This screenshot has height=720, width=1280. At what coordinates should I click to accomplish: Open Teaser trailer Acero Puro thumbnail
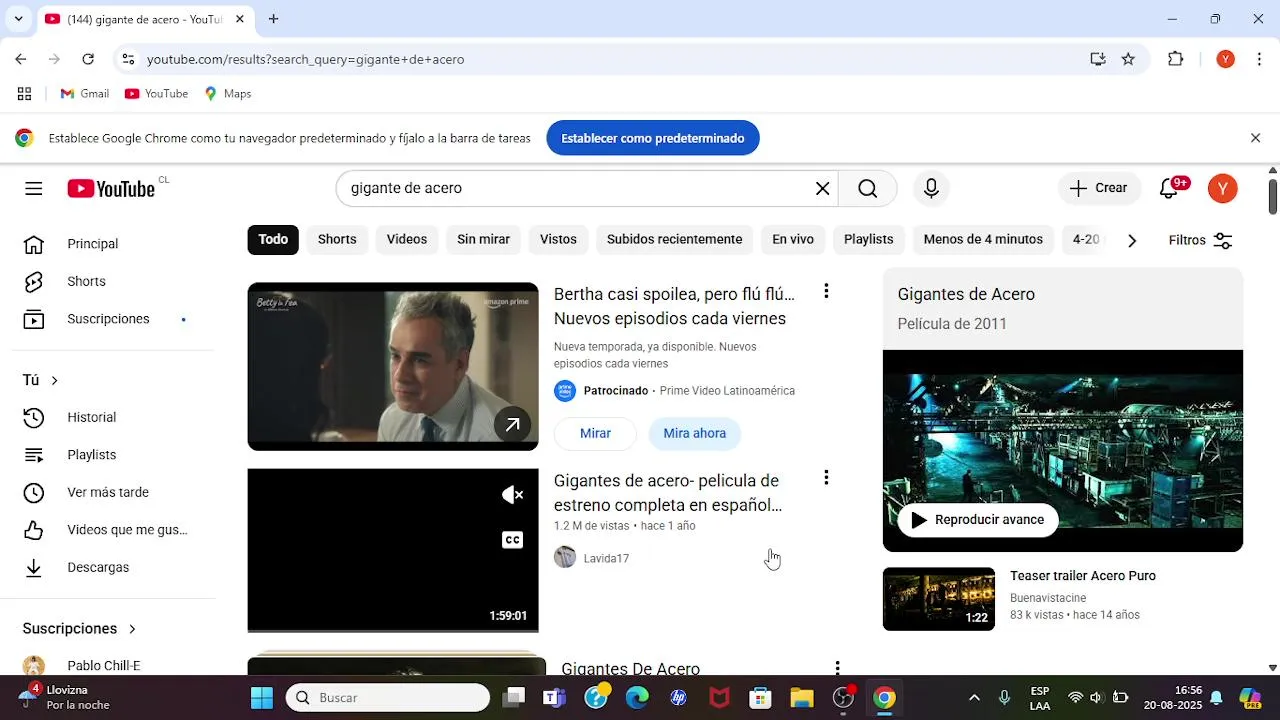(x=939, y=599)
